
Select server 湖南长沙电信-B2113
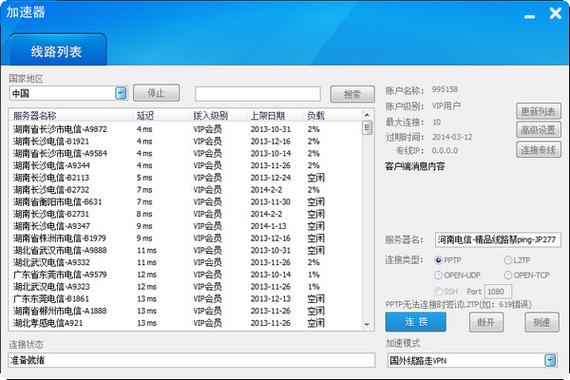(185, 178)
